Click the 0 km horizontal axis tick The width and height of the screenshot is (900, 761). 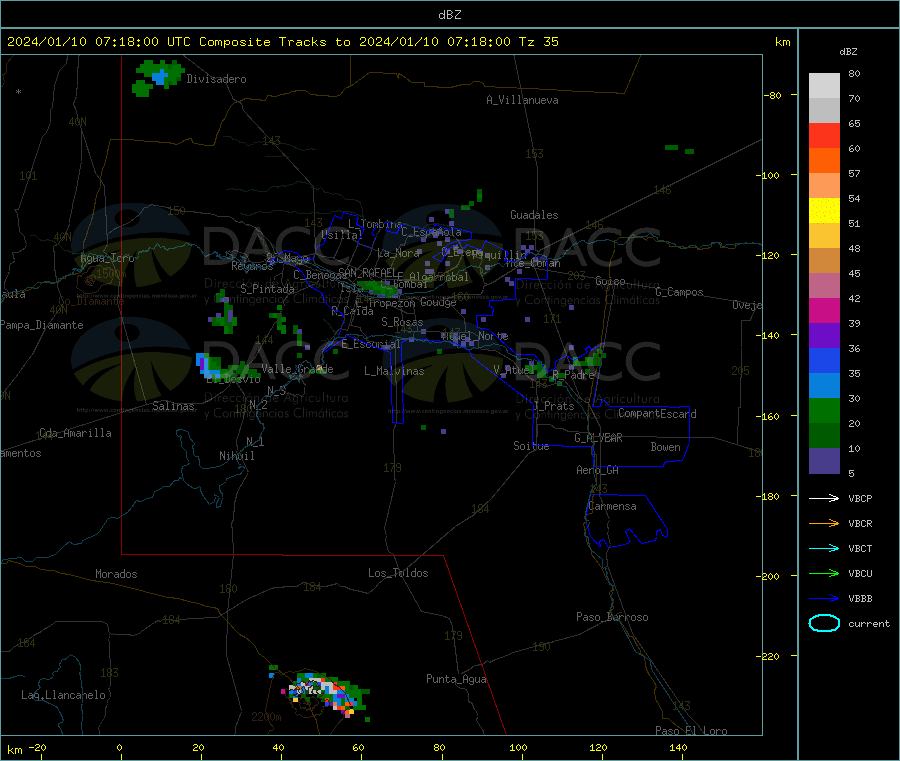point(119,747)
